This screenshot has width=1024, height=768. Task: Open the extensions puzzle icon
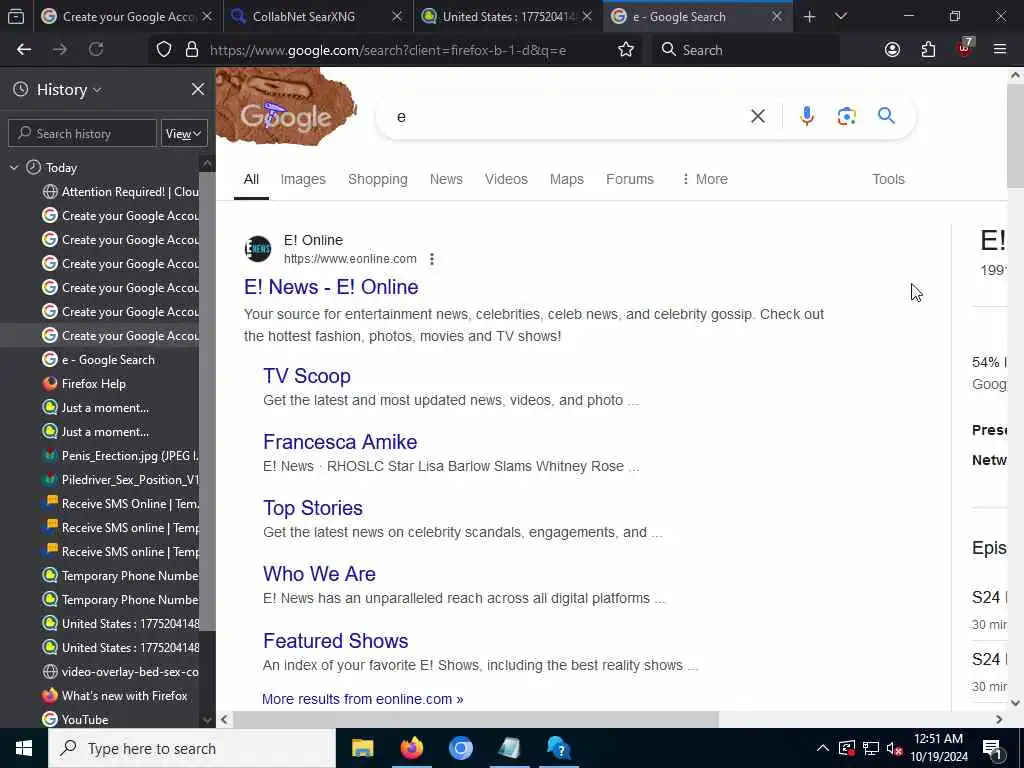tap(928, 50)
